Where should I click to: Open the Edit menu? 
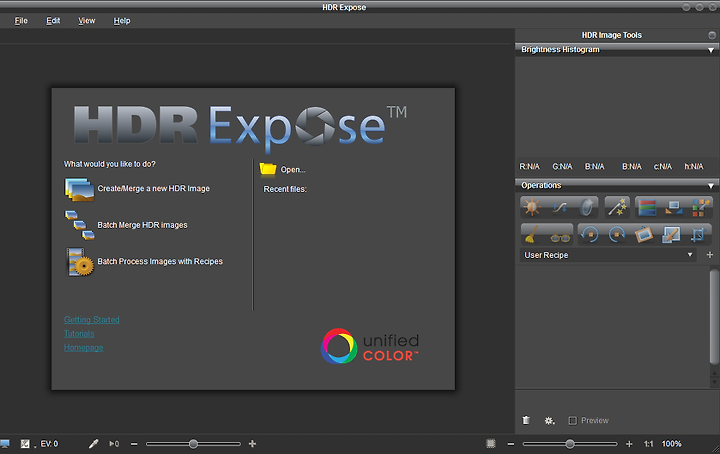53,21
